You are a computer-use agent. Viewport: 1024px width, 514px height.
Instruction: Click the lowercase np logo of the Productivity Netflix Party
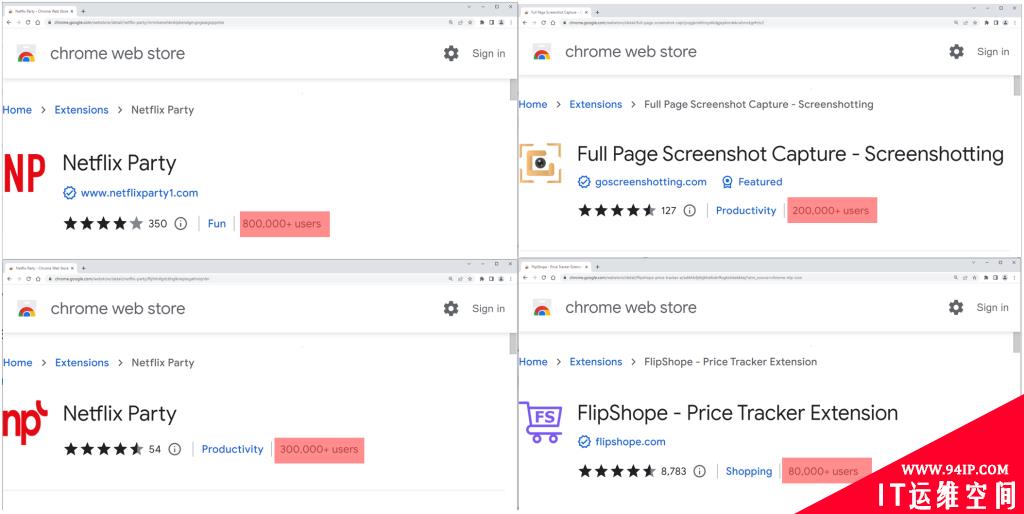pyautogui.click(x=25, y=422)
